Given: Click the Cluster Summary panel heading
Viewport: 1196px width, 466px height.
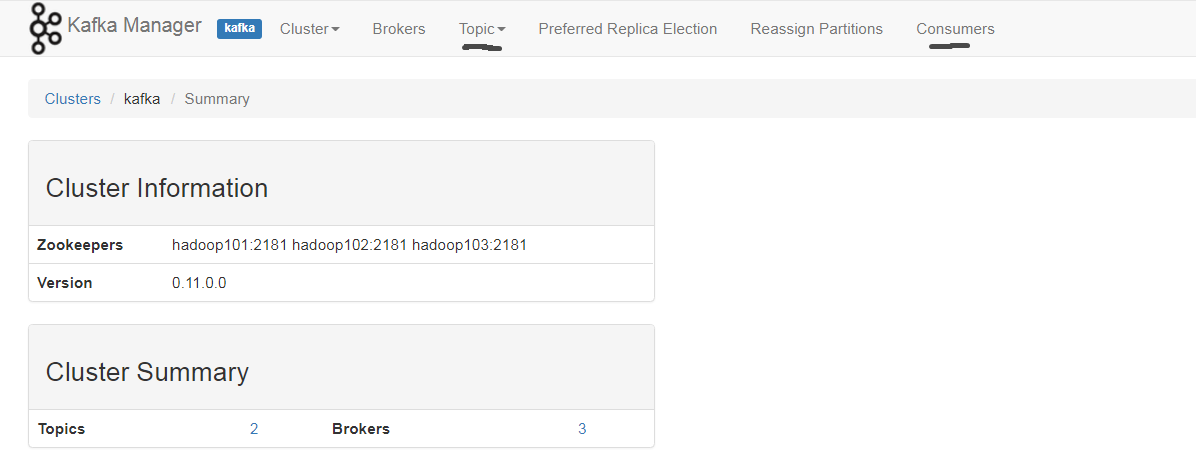Looking at the screenshot, I should (147, 372).
